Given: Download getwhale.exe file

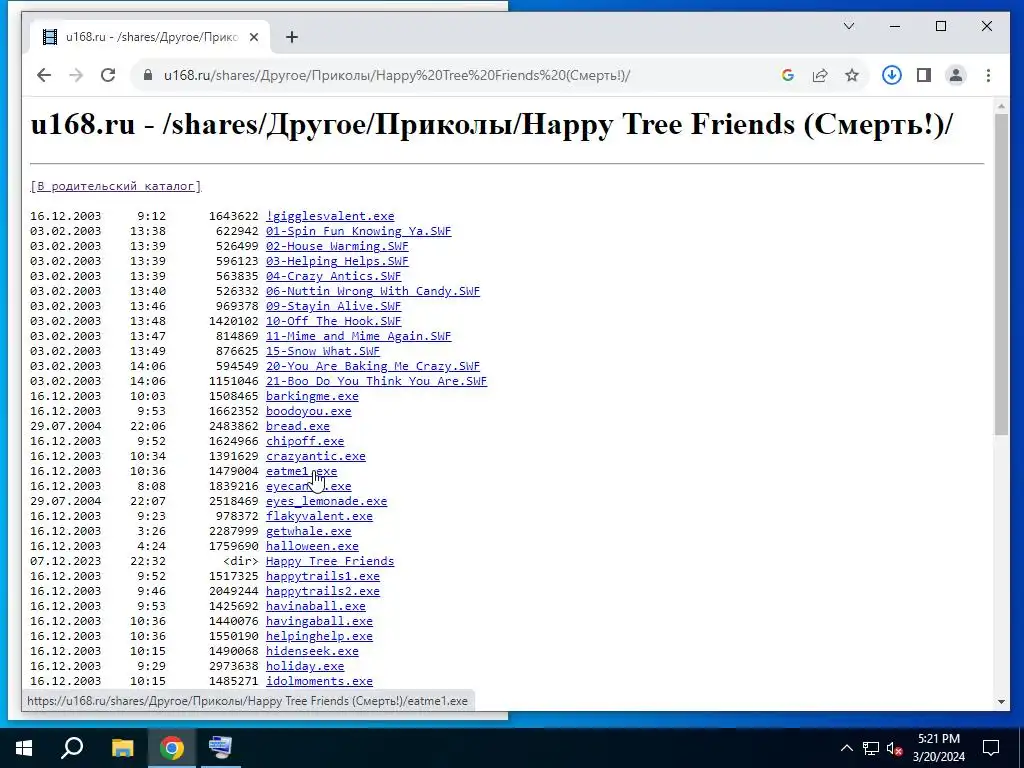Looking at the screenshot, I should click(309, 532).
